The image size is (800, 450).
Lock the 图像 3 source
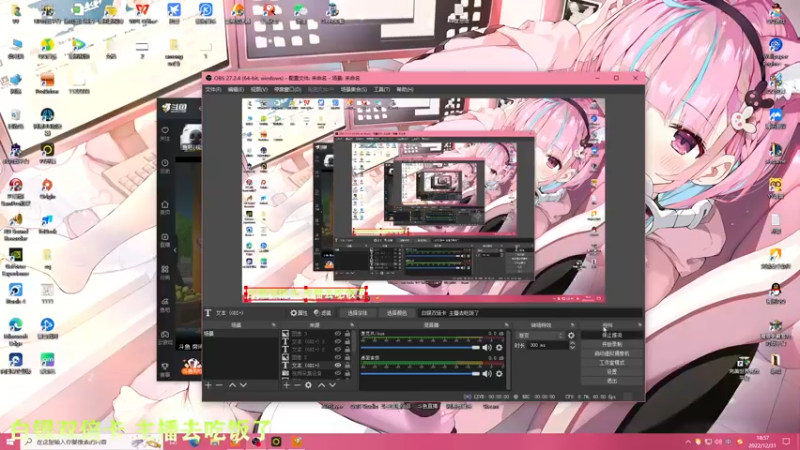tap(347, 334)
